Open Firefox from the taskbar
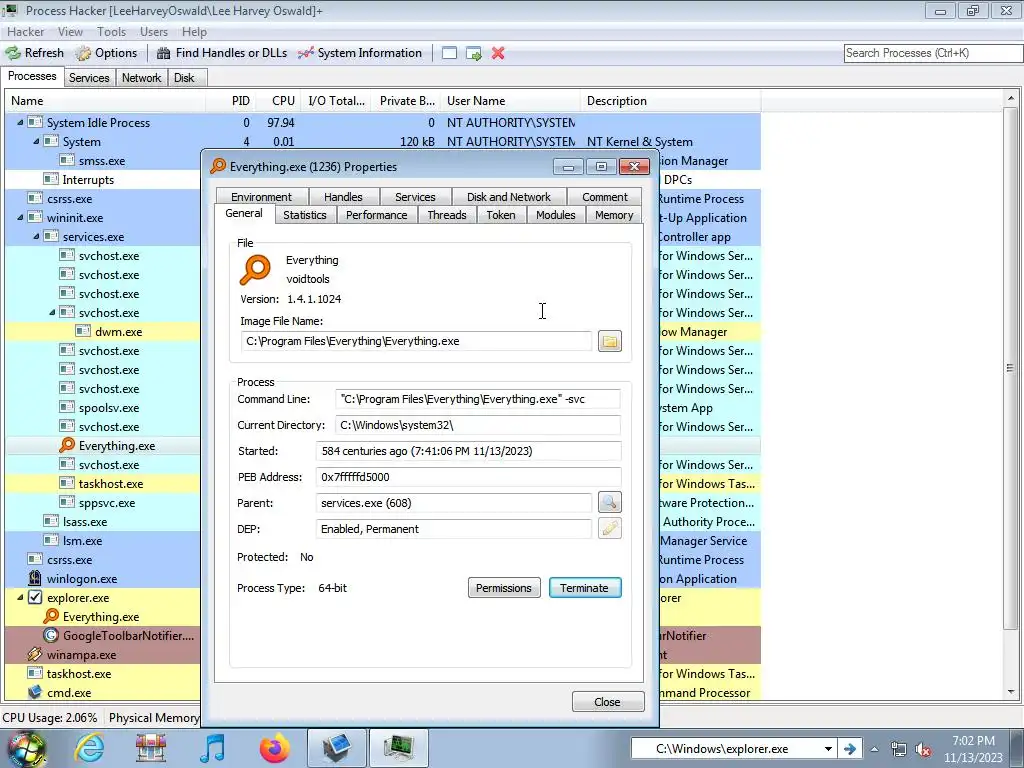1024x768 pixels. point(274,748)
